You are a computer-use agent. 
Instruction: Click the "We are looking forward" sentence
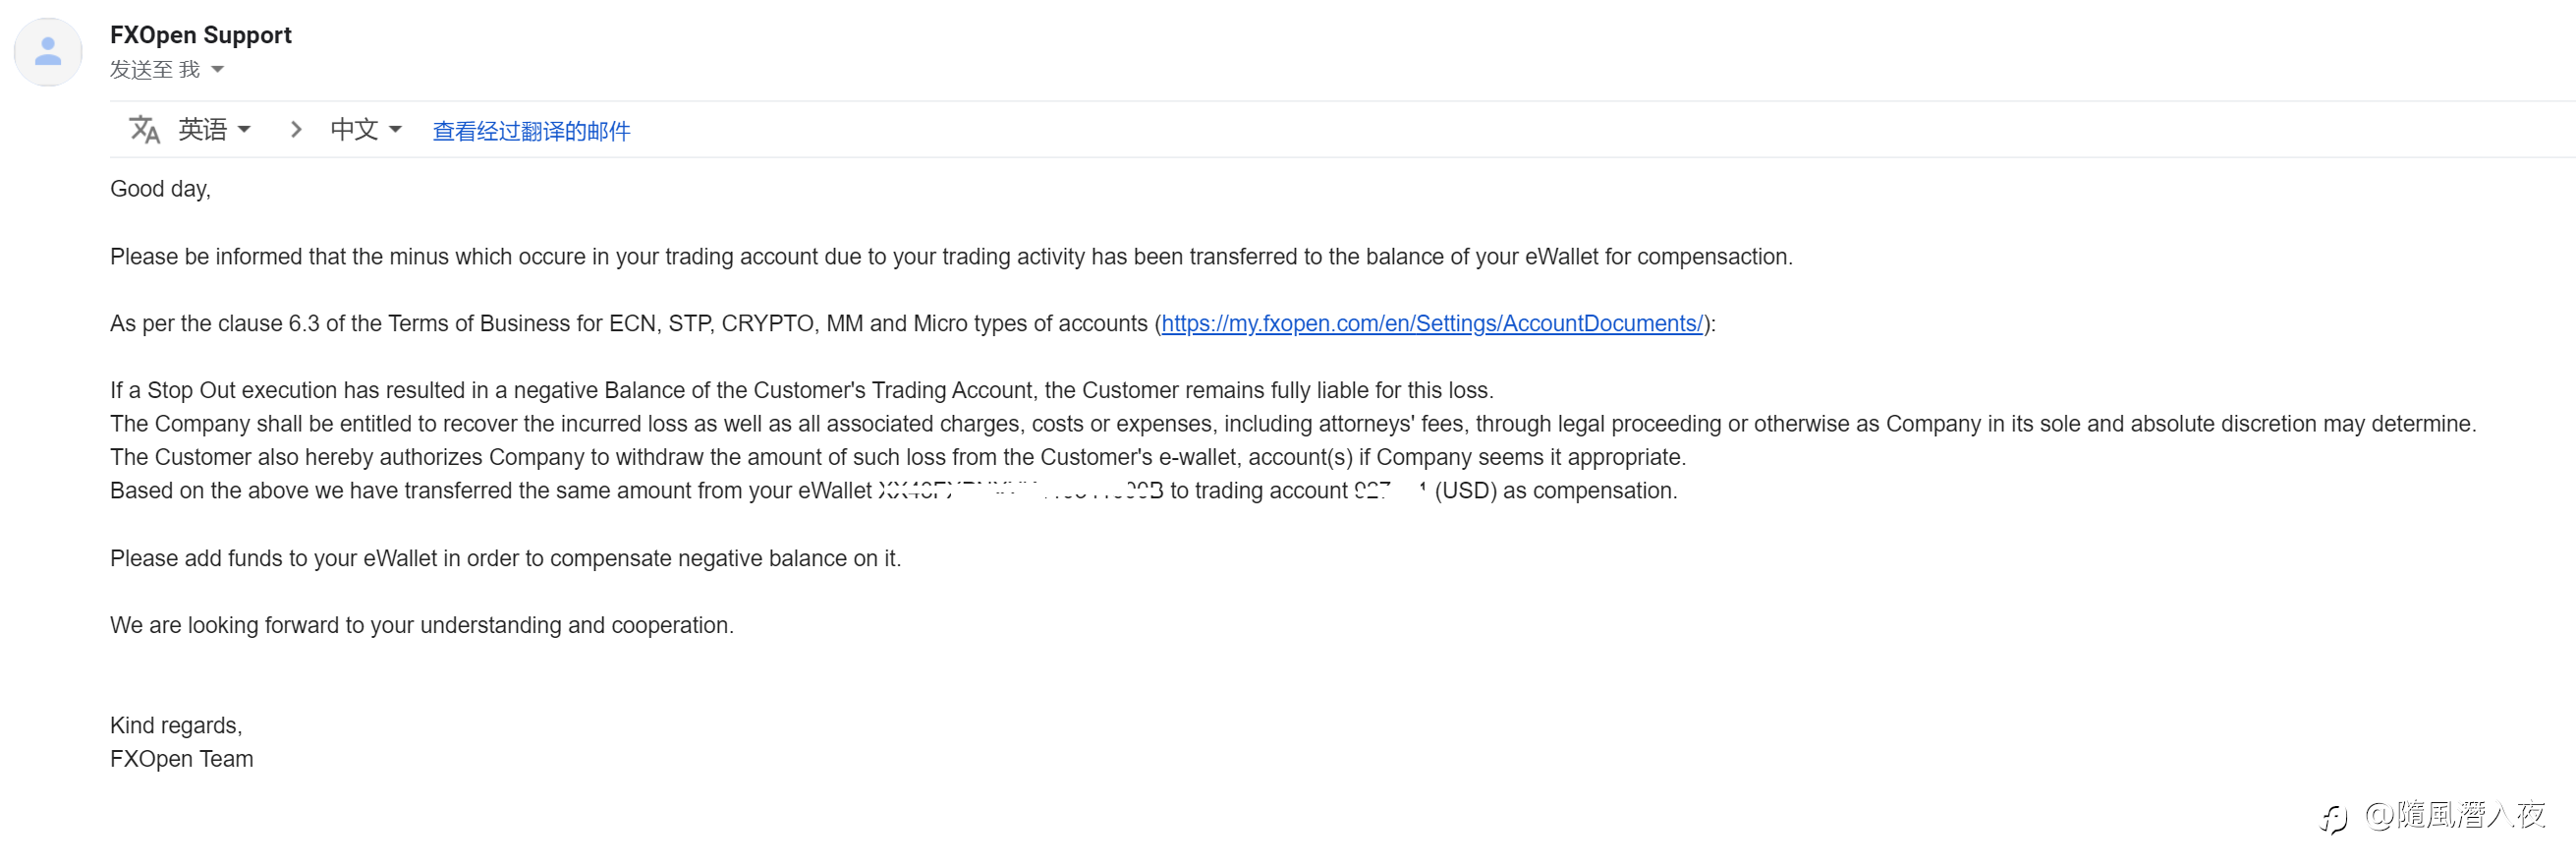[421, 626]
